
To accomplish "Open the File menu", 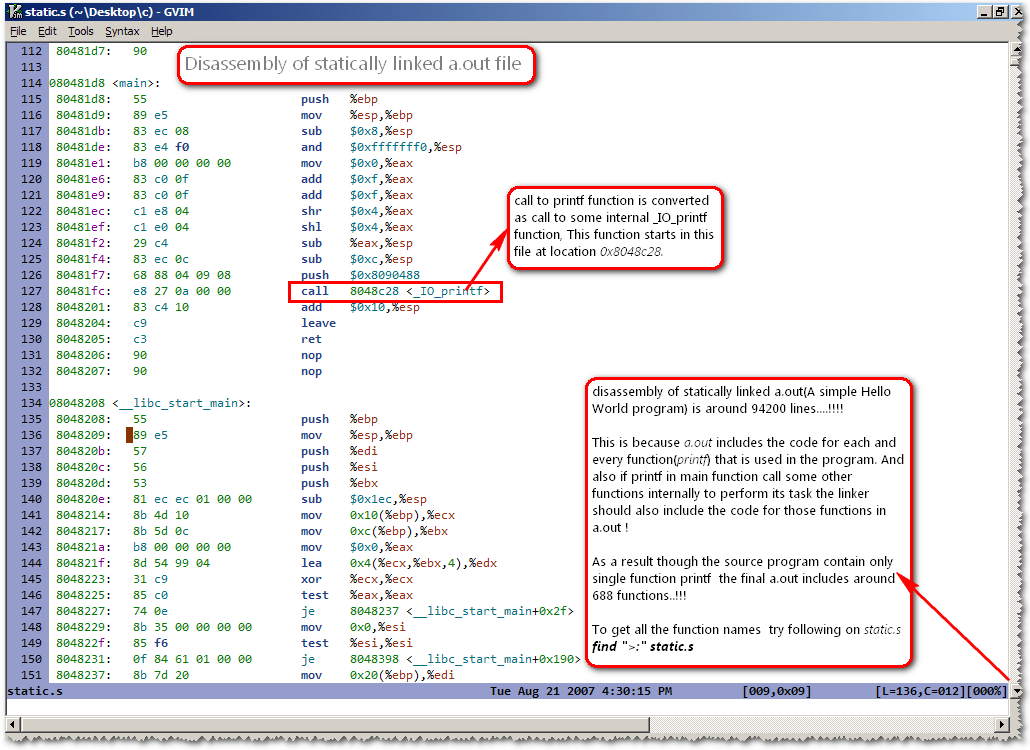I will coord(18,32).
